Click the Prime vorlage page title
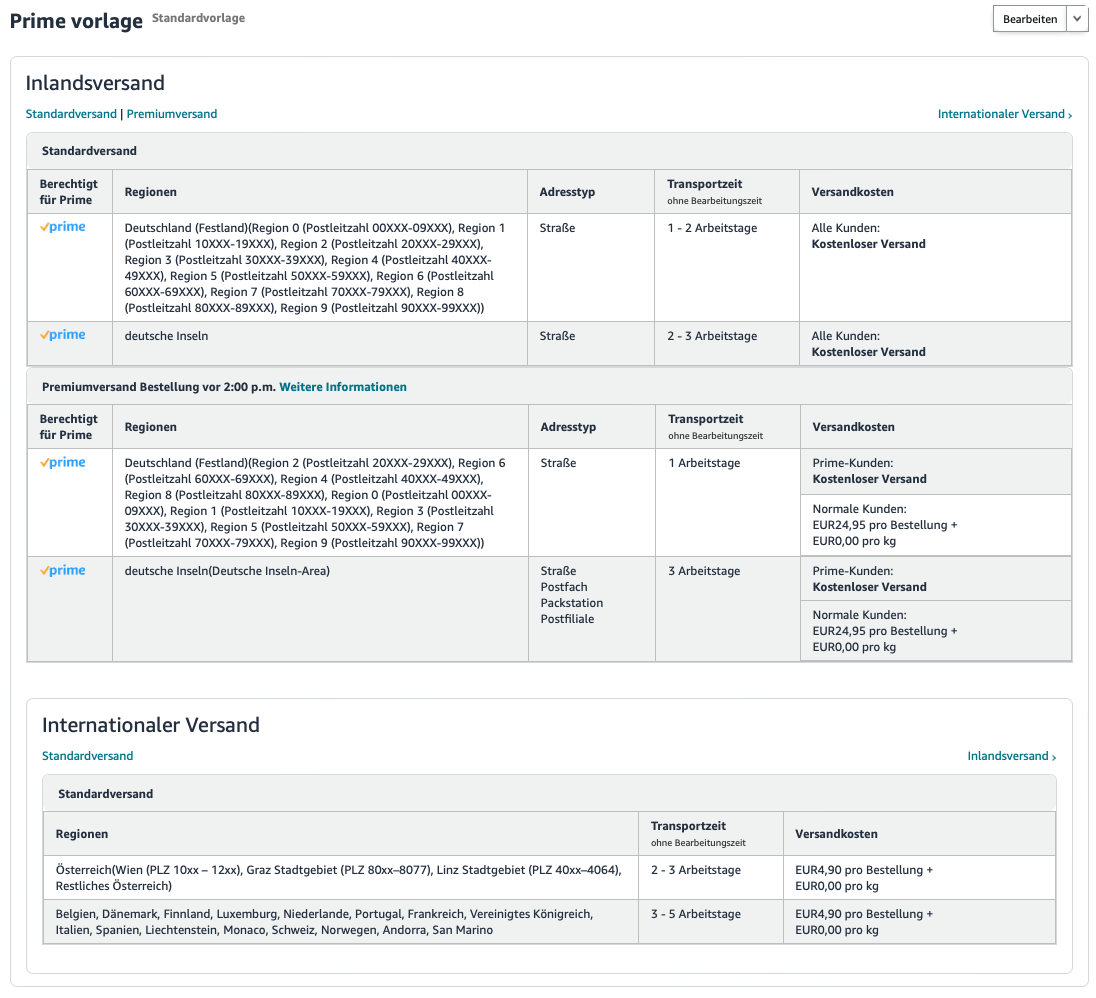The height and width of the screenshot is (998, 1096). pos(76,21)
